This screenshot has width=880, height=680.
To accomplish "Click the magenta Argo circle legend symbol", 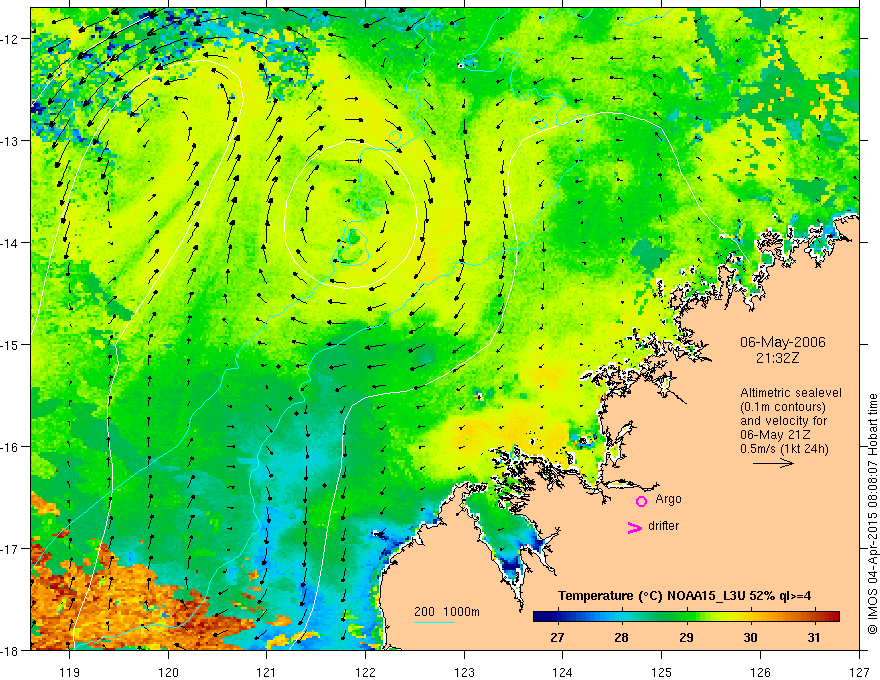I will pyautogui.click(x=641, y=501).
